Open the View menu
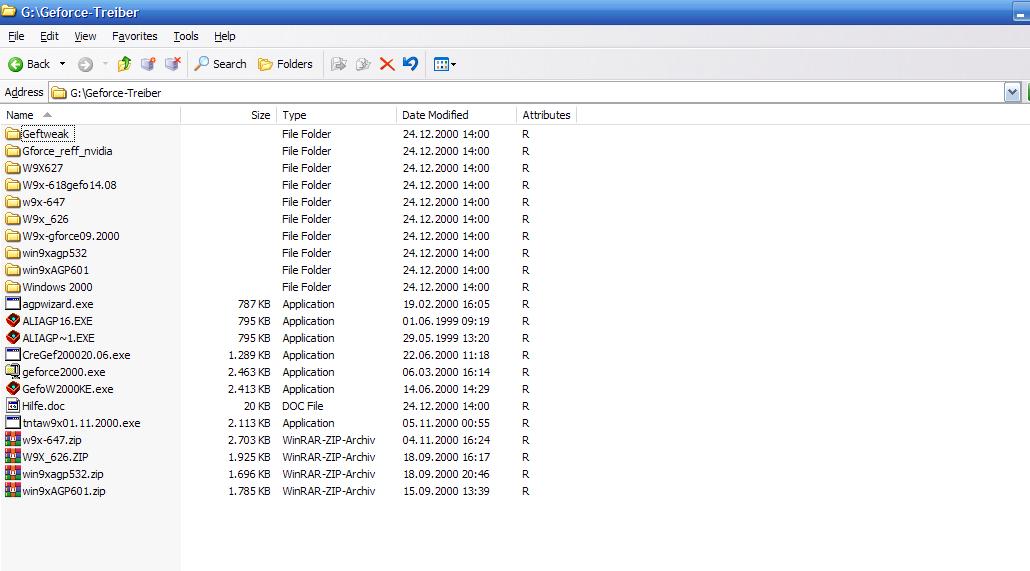Viewport: 1030px width, 571px height. point(85,36)
